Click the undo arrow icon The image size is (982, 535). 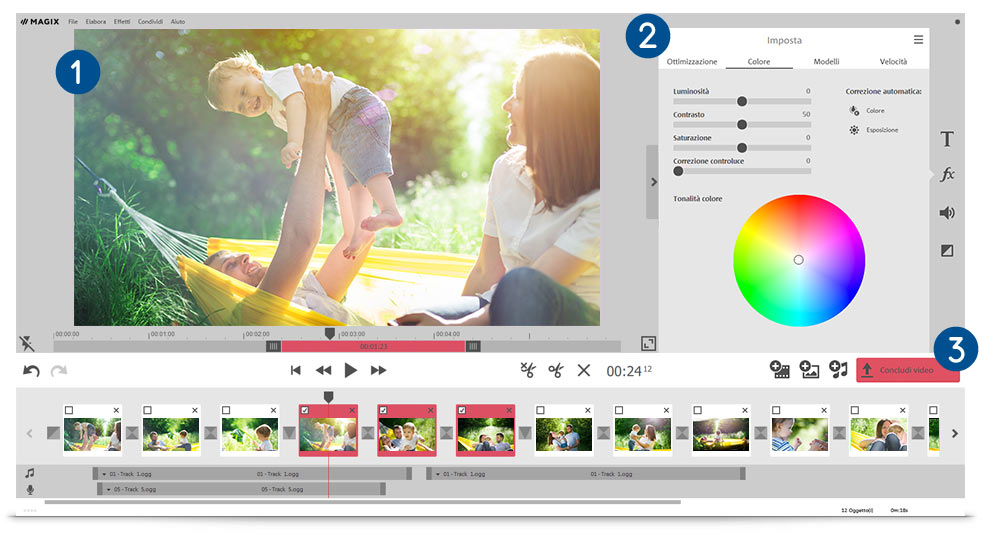coord(31,371)
